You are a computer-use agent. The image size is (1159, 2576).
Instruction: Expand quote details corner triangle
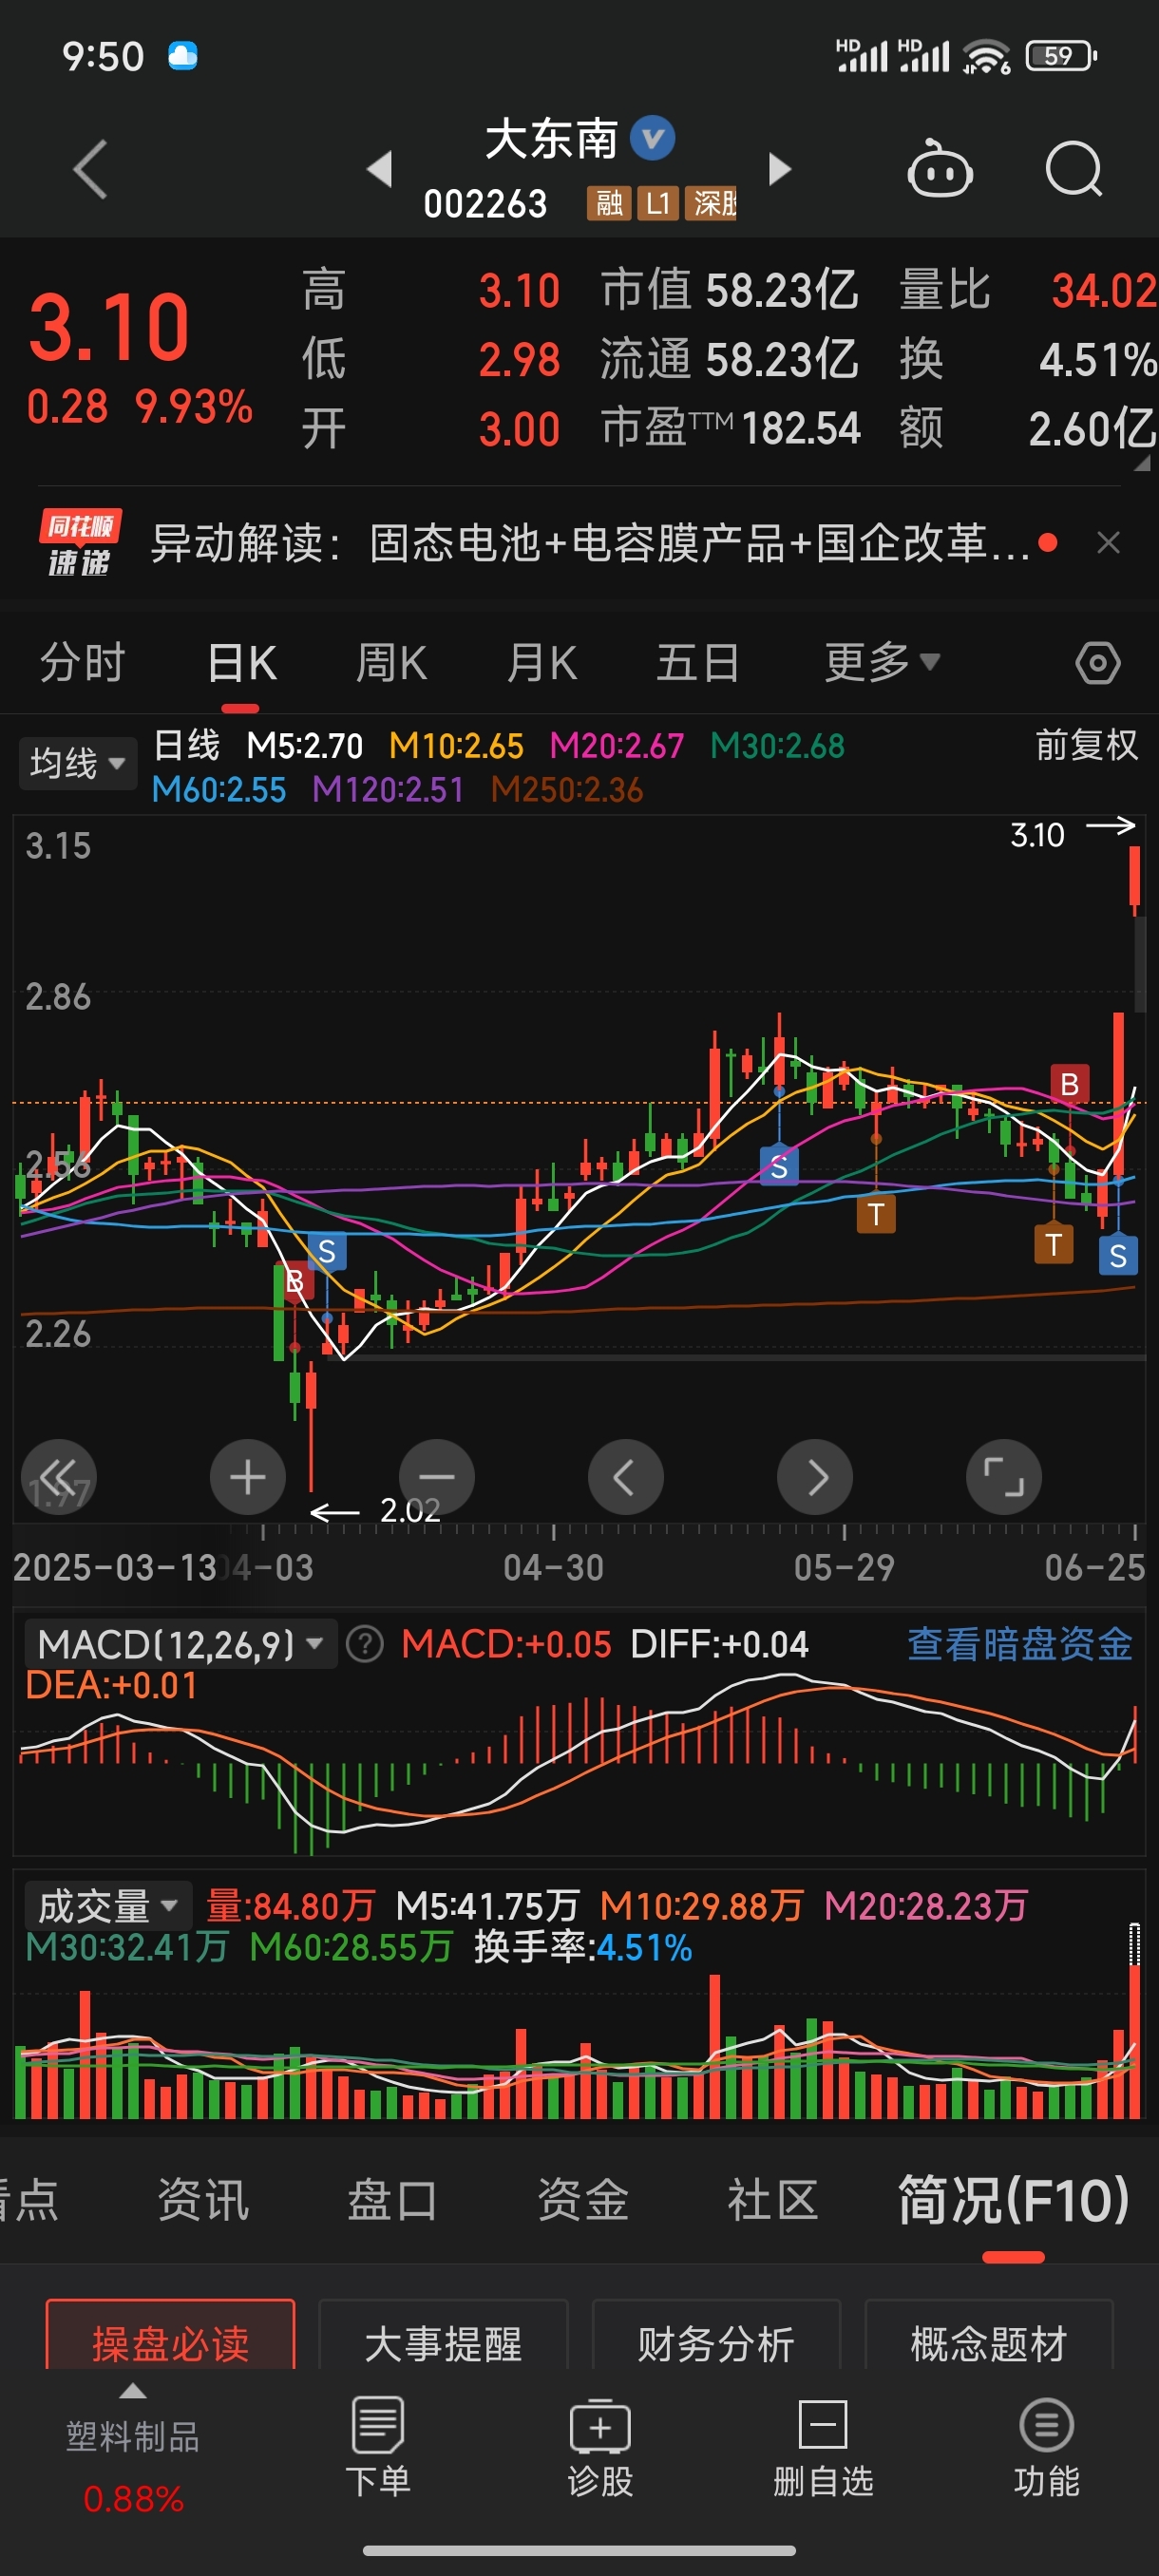(1142, 463)
